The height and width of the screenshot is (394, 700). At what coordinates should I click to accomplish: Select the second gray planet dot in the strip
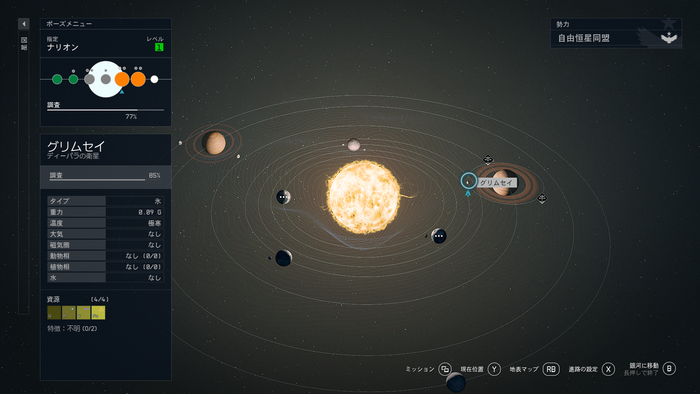(x=106, y=79)
